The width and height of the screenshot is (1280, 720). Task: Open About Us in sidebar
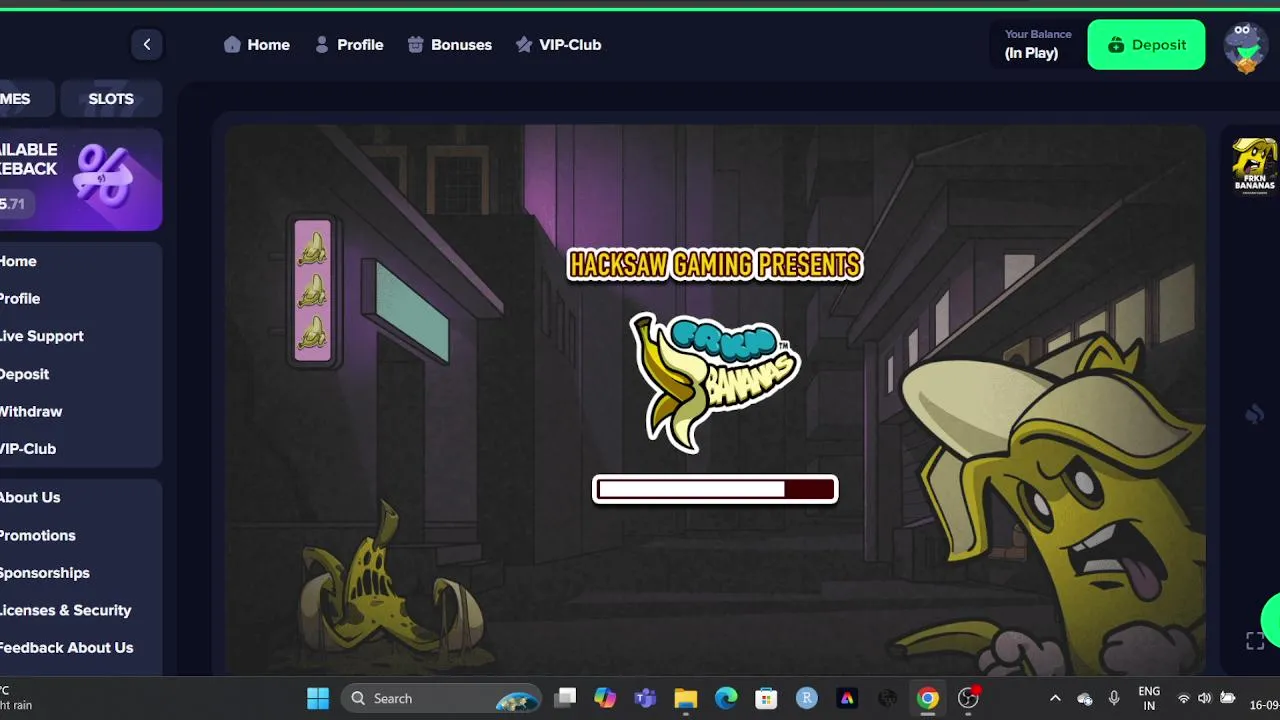[x=30, y=497]
